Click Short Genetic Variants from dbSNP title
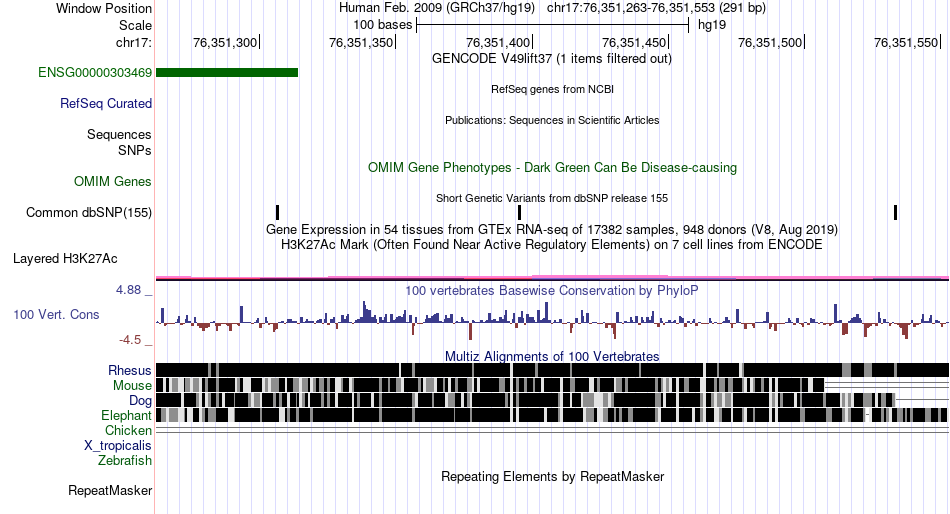 point(552,198)
